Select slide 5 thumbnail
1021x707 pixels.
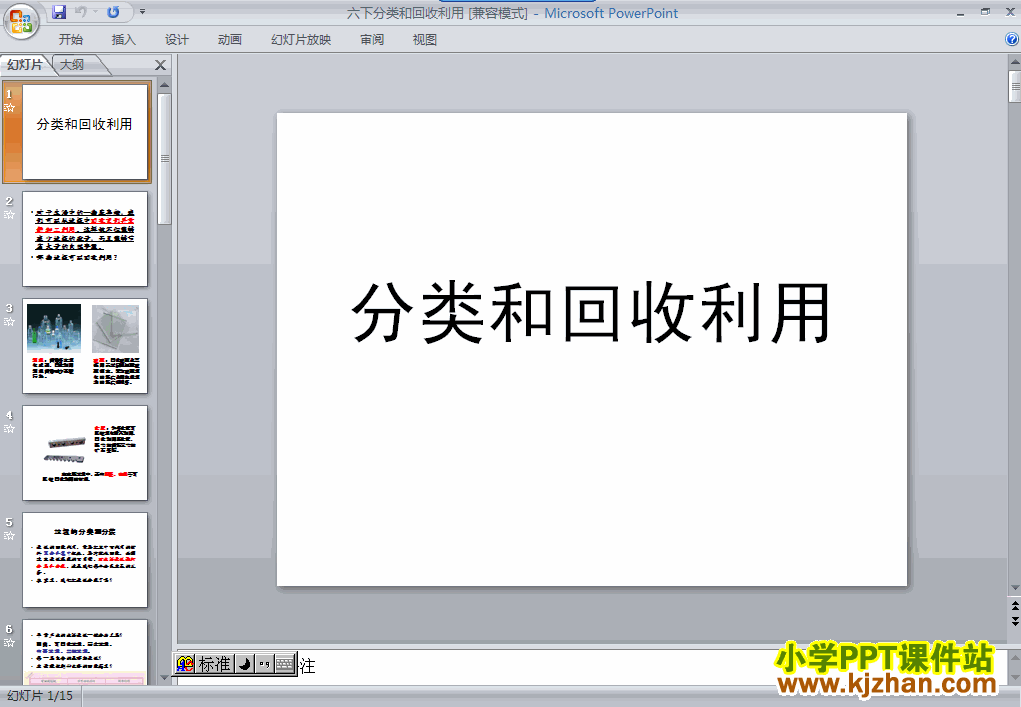tap(85, 560)
